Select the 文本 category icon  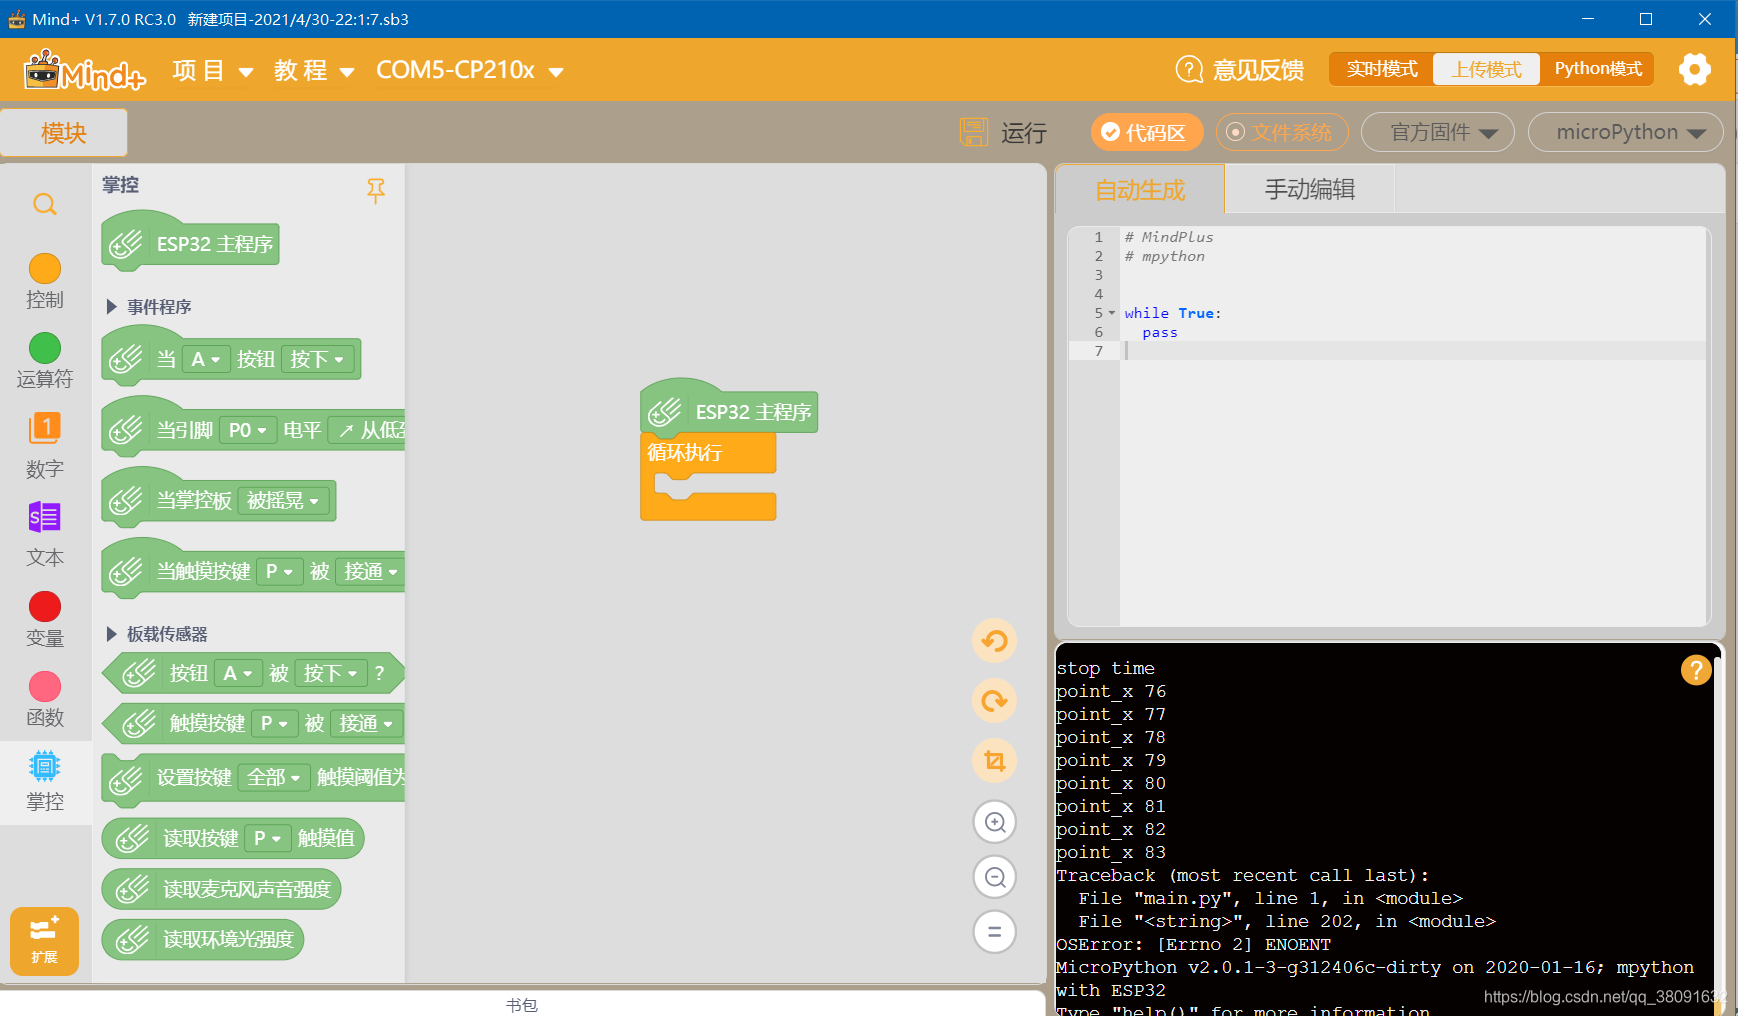tap(45, 517)
